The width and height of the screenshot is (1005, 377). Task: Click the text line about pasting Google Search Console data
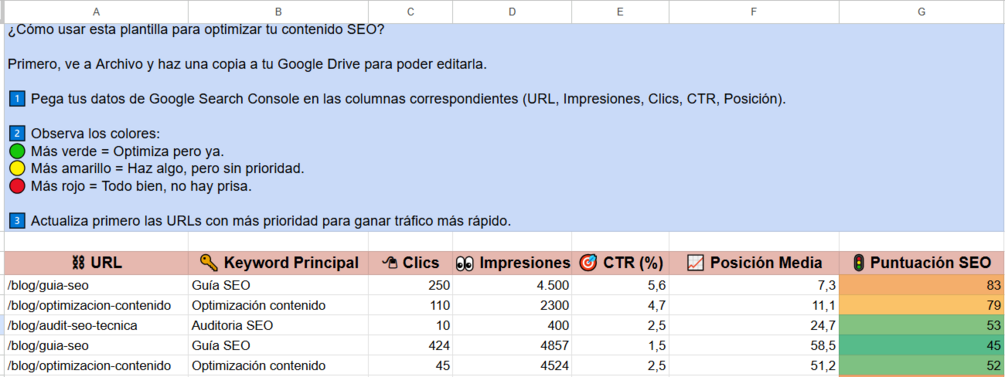(408, 99)
